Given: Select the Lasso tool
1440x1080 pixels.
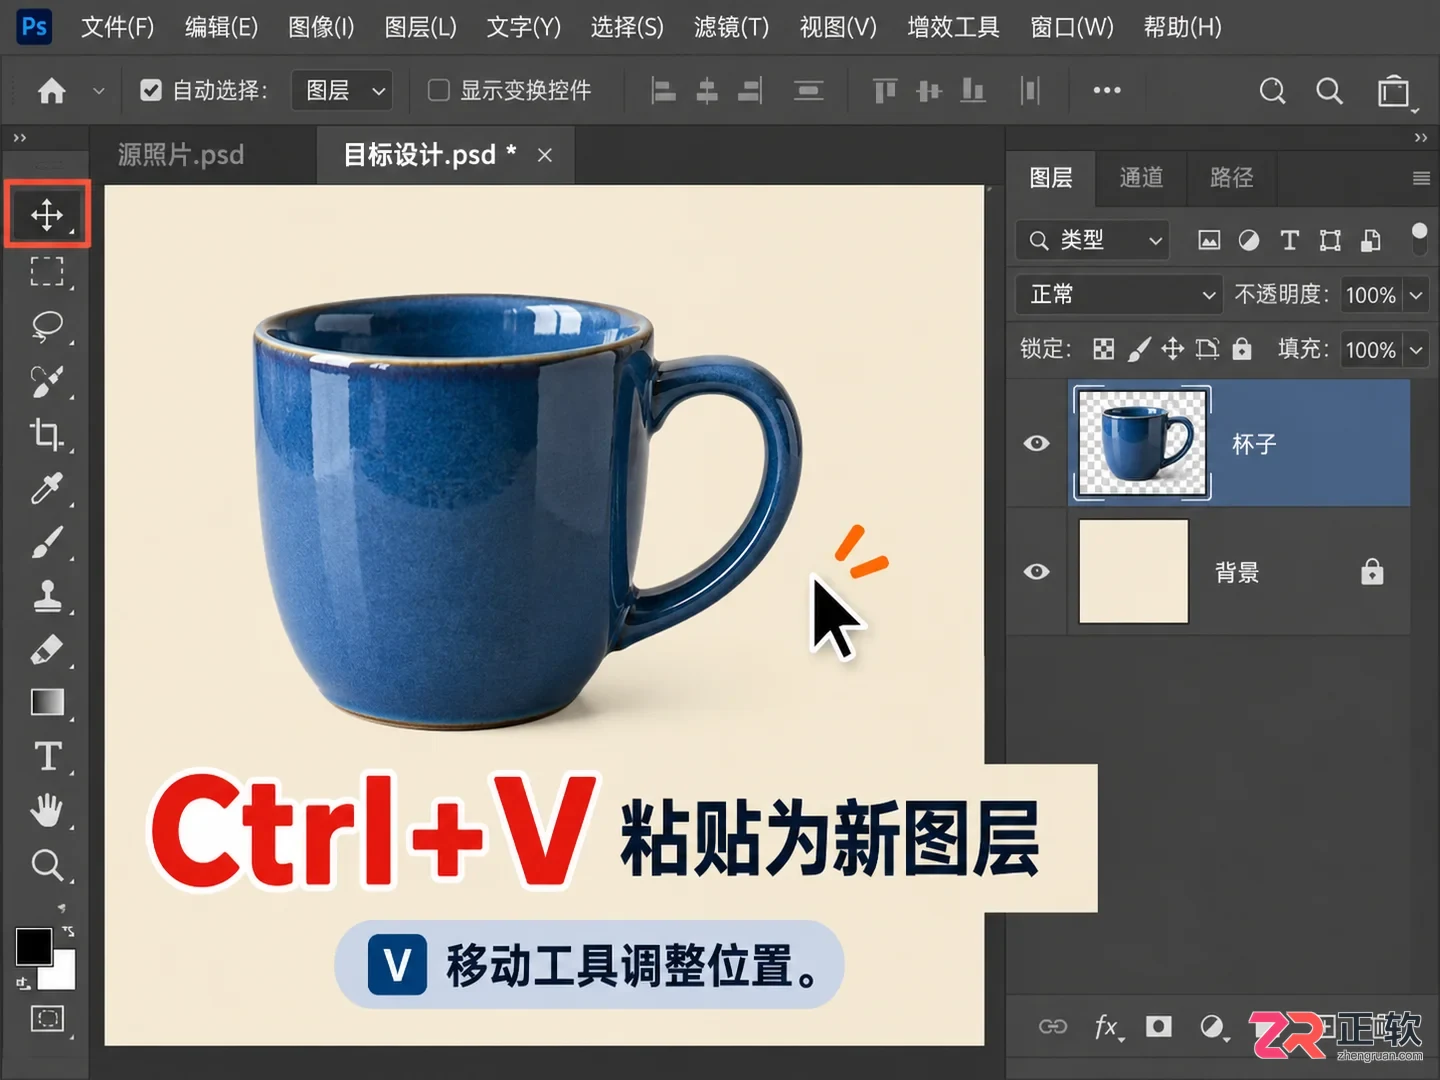Looking at the screenshot, I should point(47,326).
